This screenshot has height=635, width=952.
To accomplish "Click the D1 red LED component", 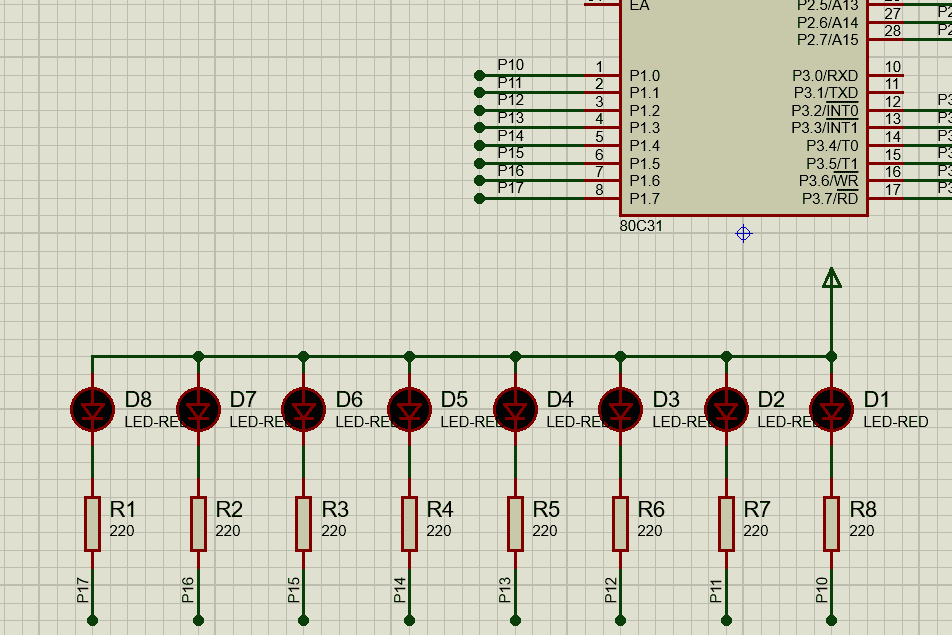I will [x=831, y=409].
